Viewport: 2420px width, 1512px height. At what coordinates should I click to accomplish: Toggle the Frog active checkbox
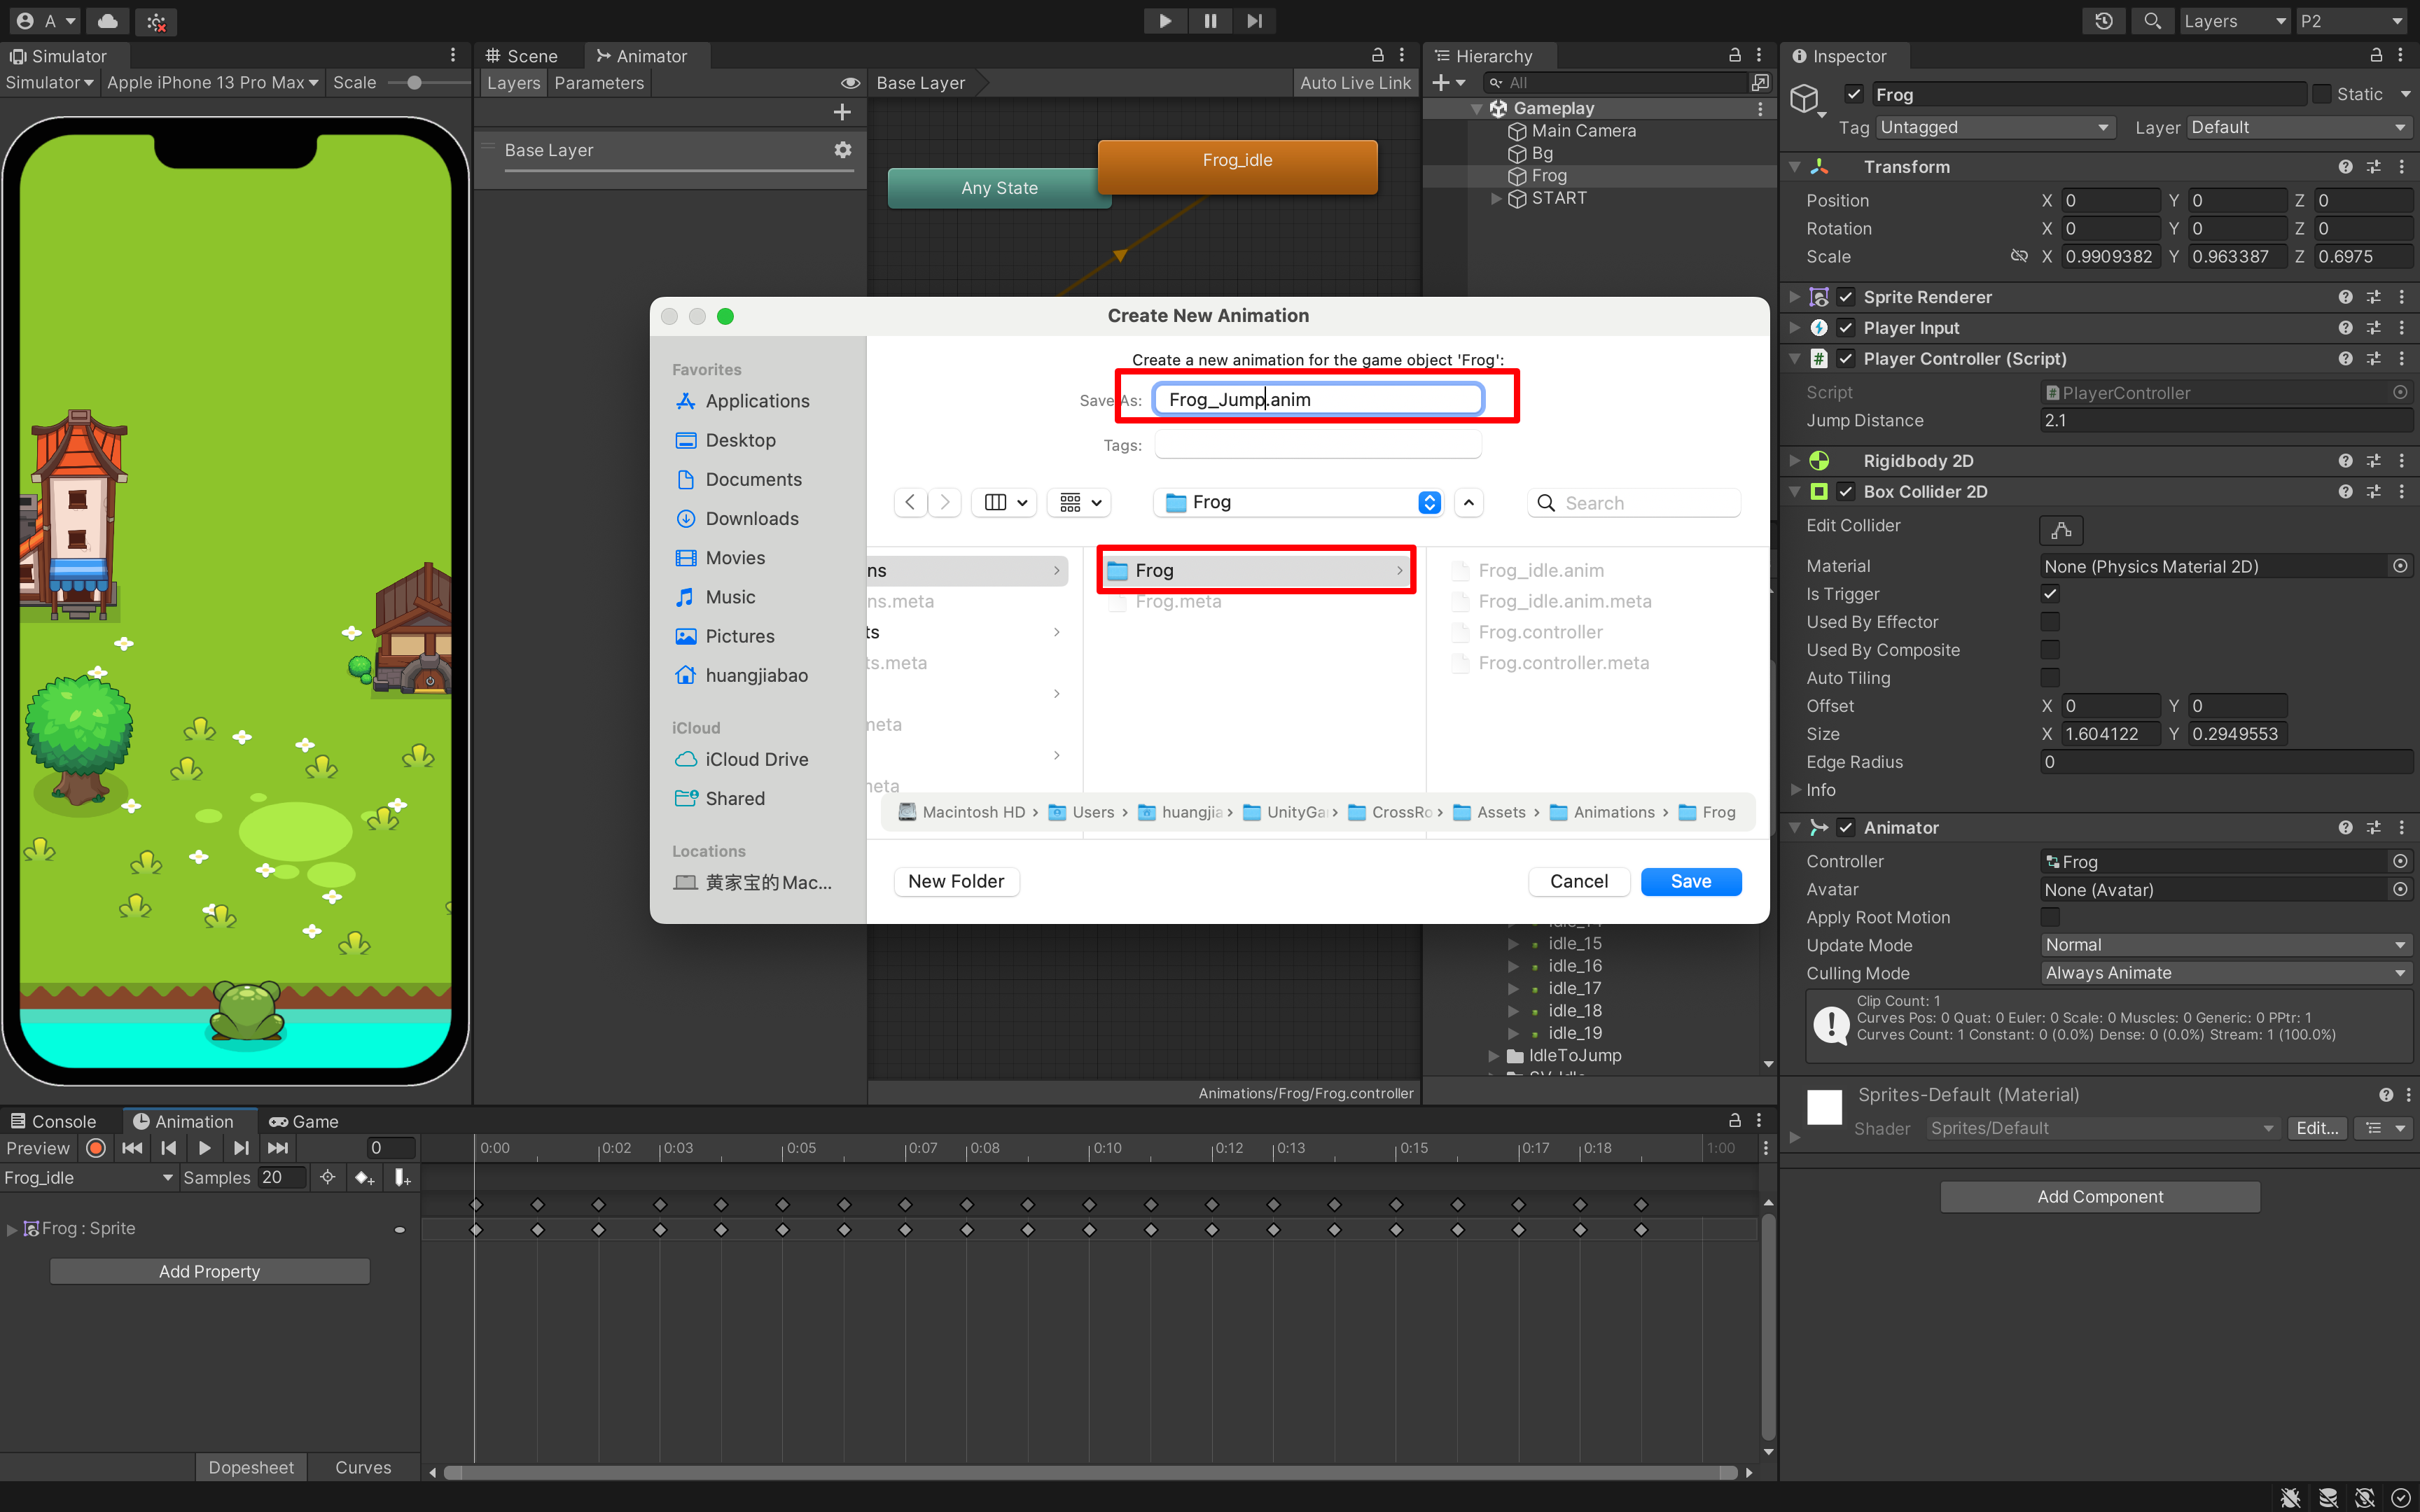(x=1854, y=94)
